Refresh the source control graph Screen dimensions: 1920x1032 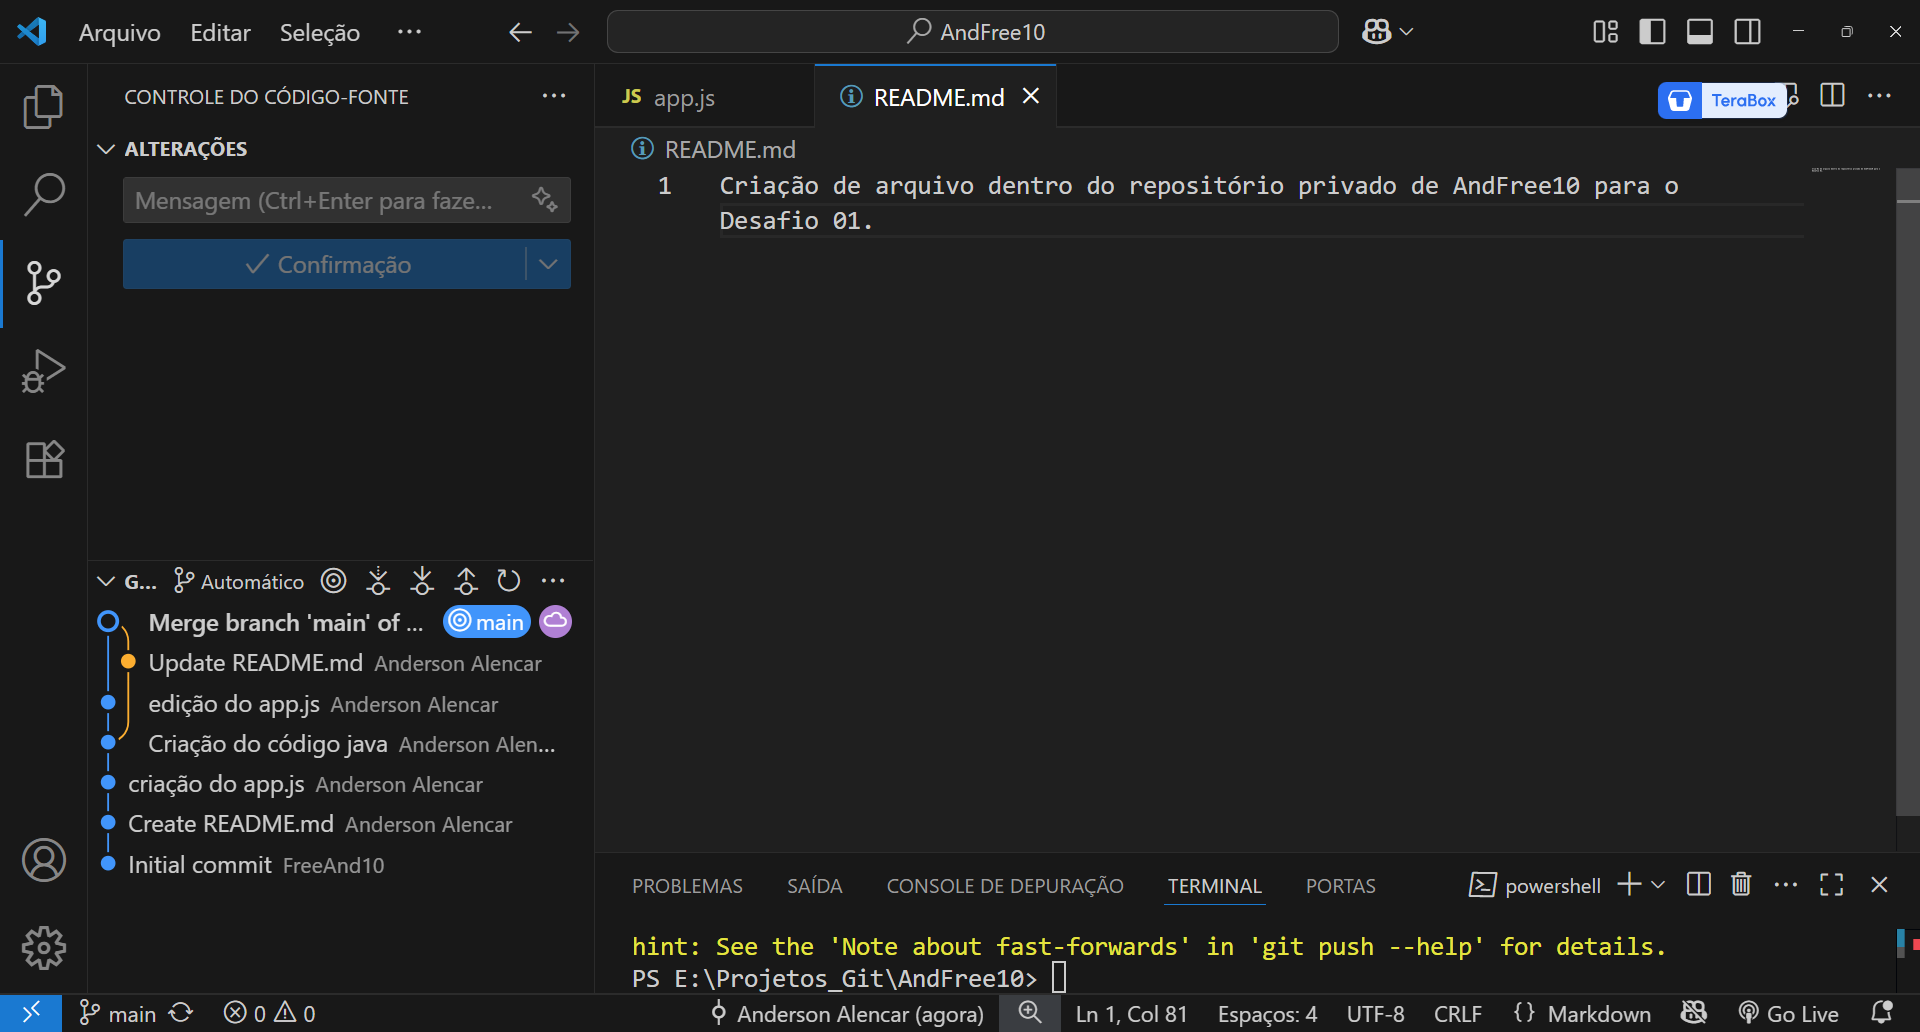click(509, 581)
